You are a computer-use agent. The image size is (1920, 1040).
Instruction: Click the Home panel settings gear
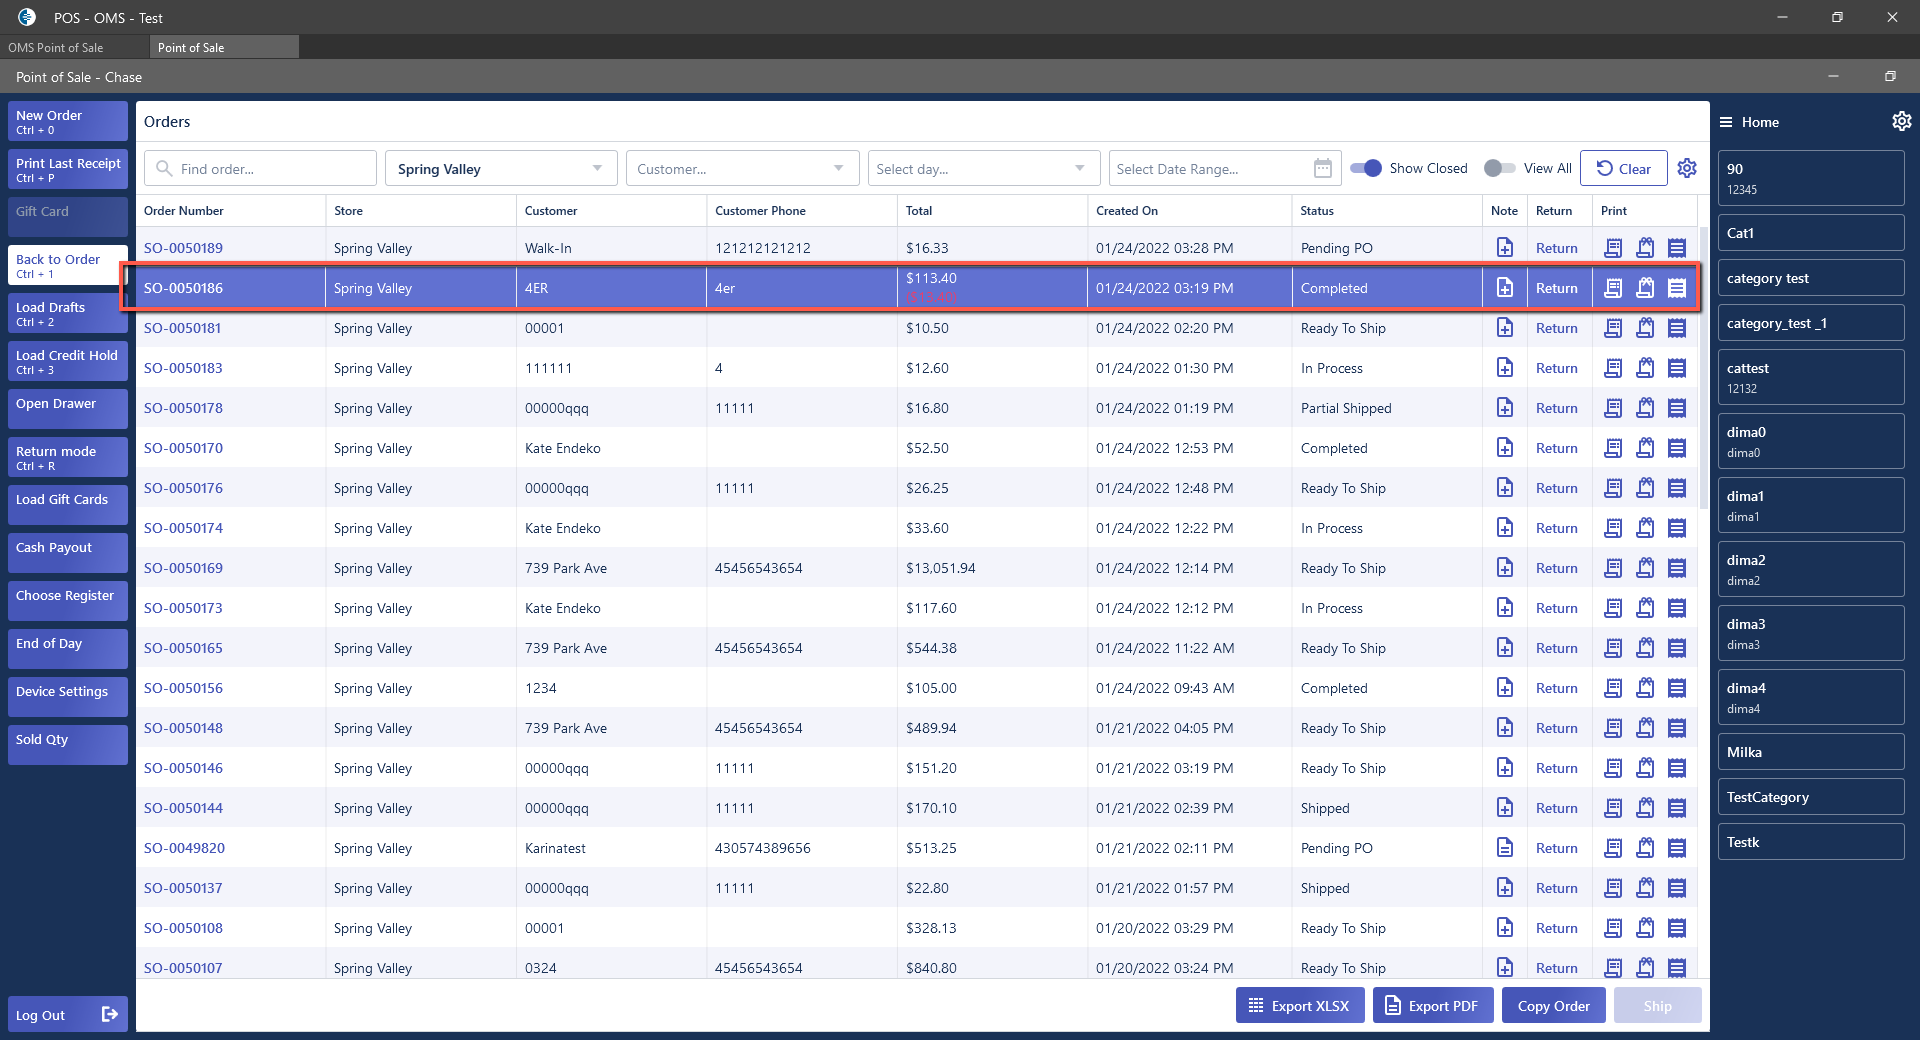[1901, 121]
